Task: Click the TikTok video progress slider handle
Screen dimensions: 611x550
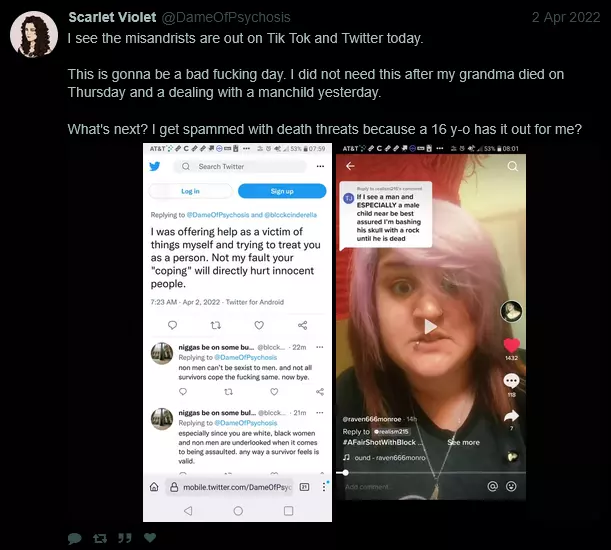Action: [345, 473]
